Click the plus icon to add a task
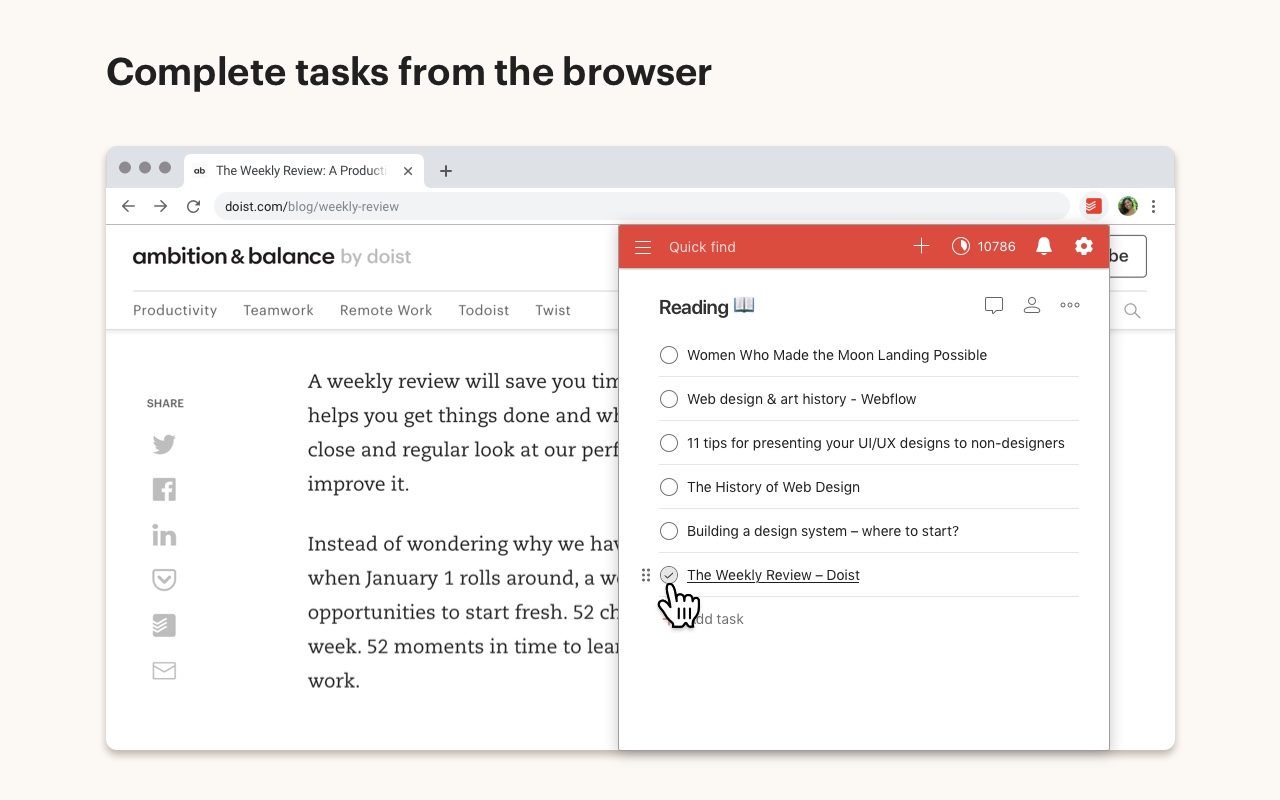Viewport: 1280px width, 800px height. click(x=920, y=245)
